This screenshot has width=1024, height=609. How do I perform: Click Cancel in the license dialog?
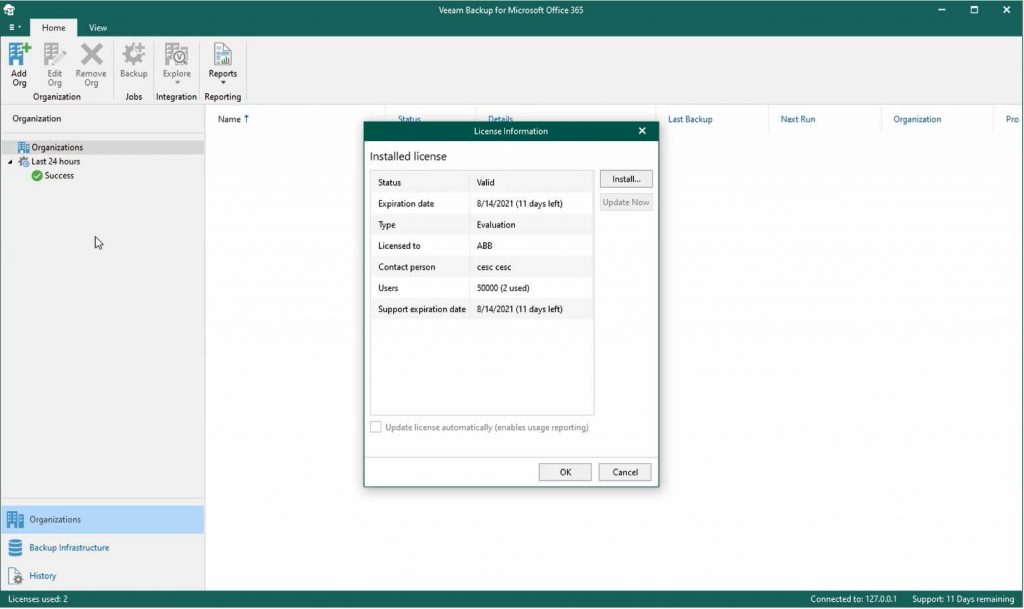(x=625, y=472)
